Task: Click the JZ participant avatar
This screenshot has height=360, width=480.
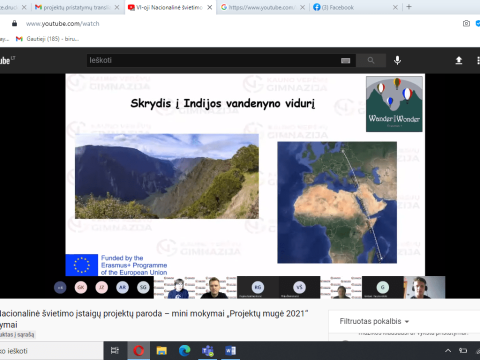Action: coord(102,287)
